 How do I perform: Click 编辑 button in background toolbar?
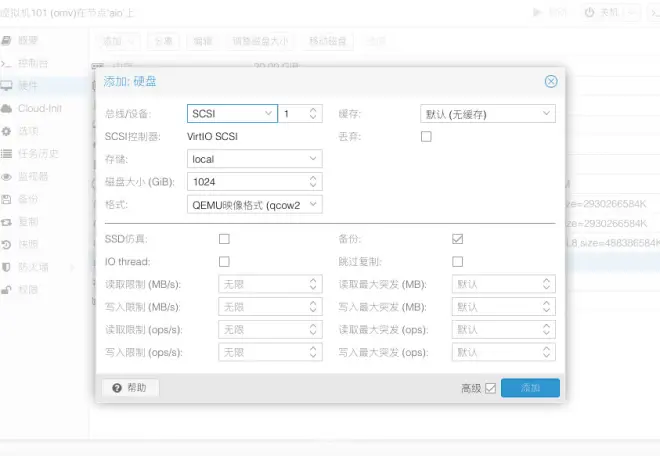click(x=202, y=41)
